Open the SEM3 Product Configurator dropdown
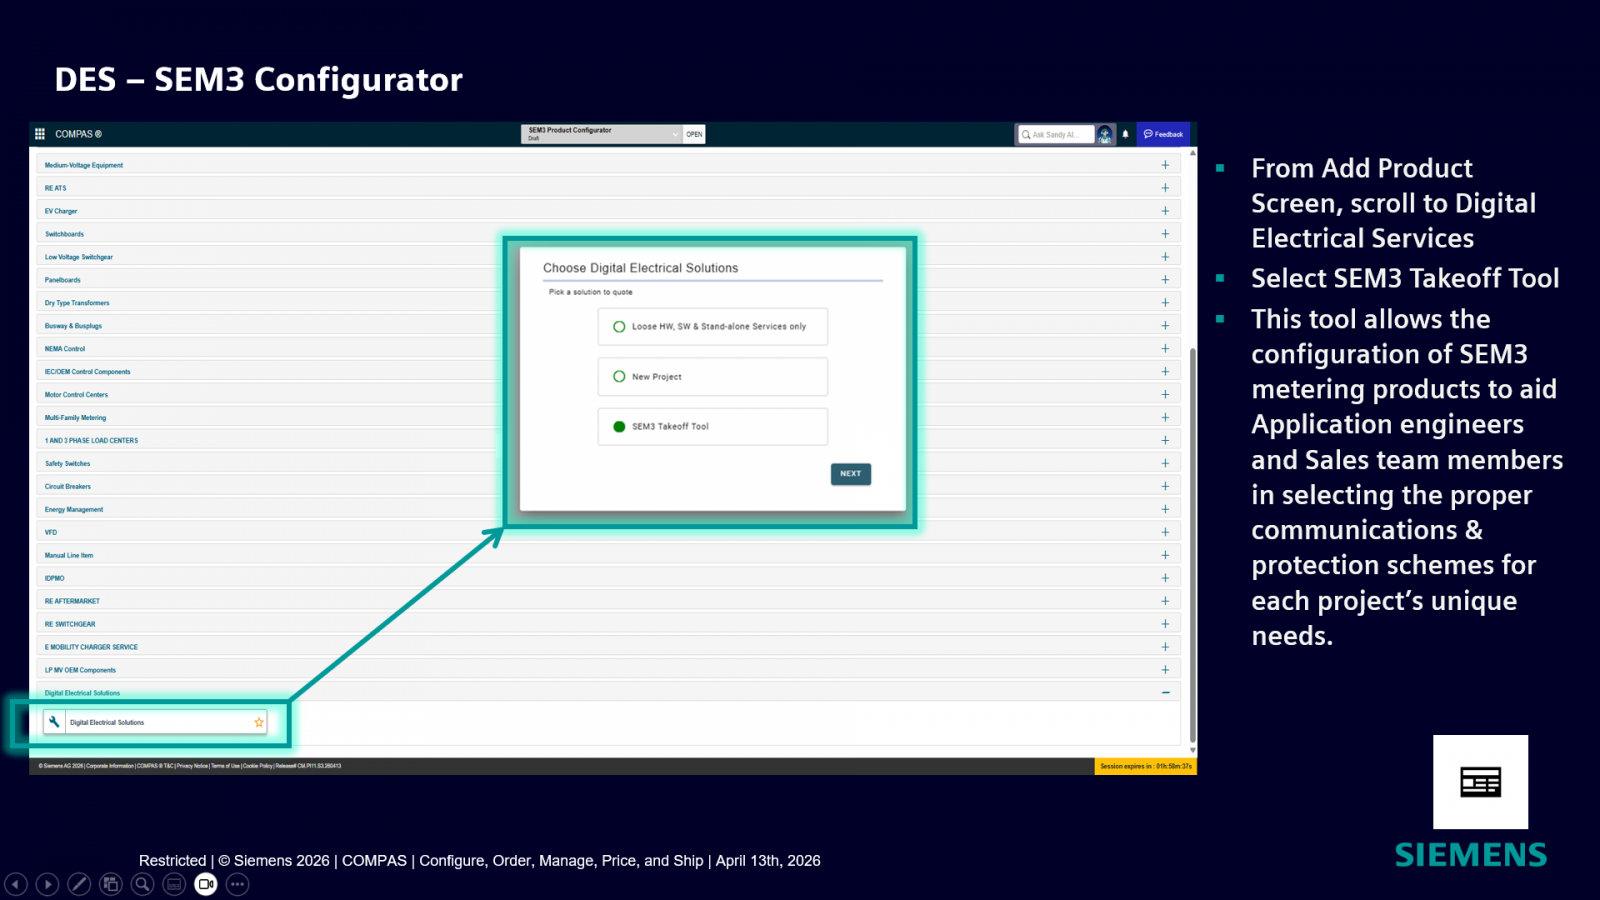The height and width of the screenshot is (900, 1600). (675, 134)
